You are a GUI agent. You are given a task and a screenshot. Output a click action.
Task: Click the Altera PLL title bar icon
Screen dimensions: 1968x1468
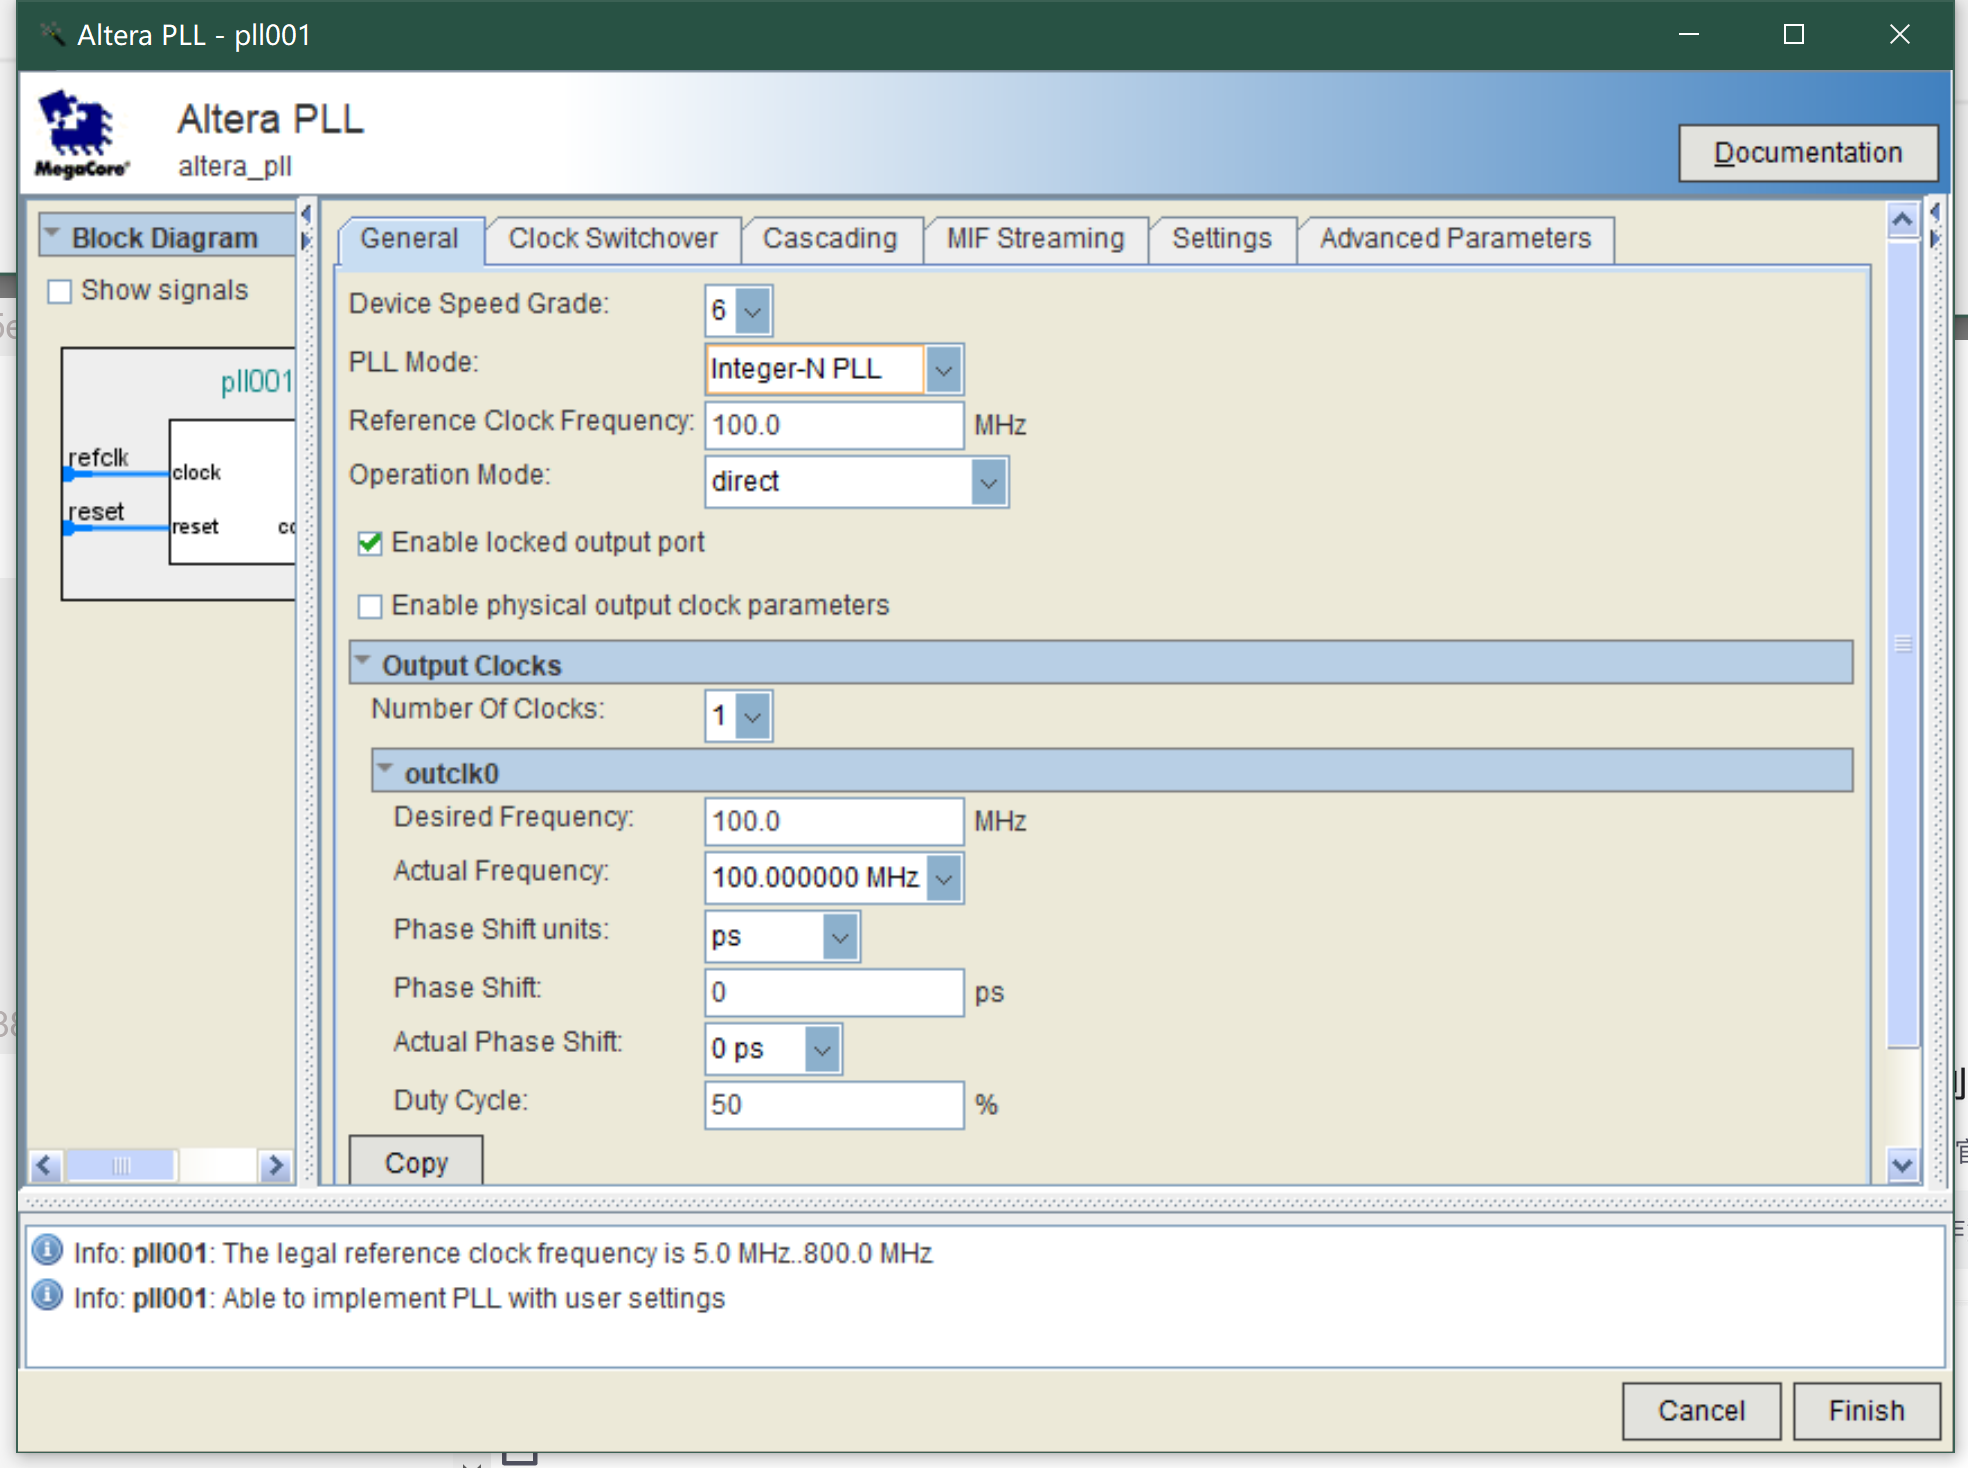(51, 35)
